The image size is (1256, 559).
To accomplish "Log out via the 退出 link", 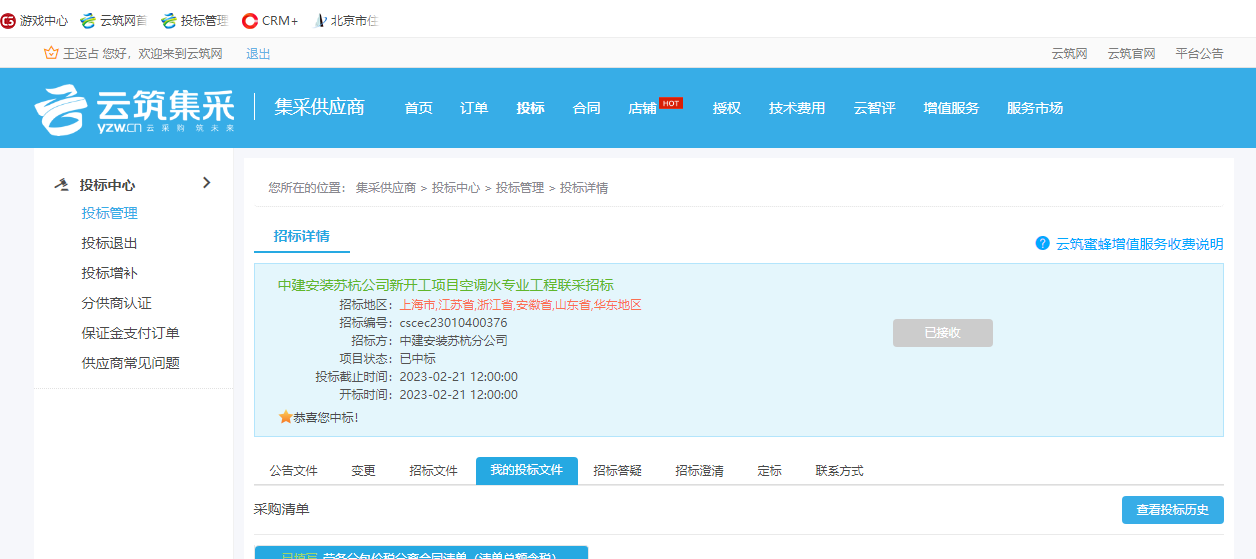I will 258,54.
